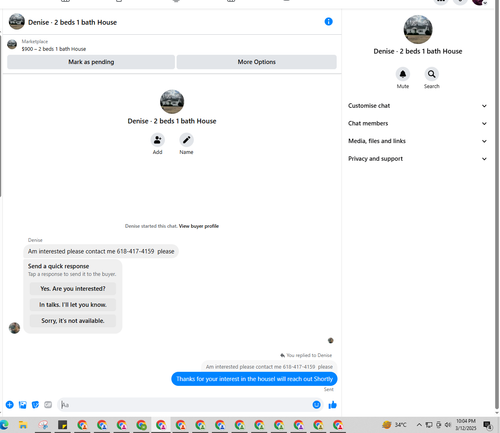Click the '$900 – 2 beds 1 bath House' listing text
The image size is (500, 433).
(54, 49)
